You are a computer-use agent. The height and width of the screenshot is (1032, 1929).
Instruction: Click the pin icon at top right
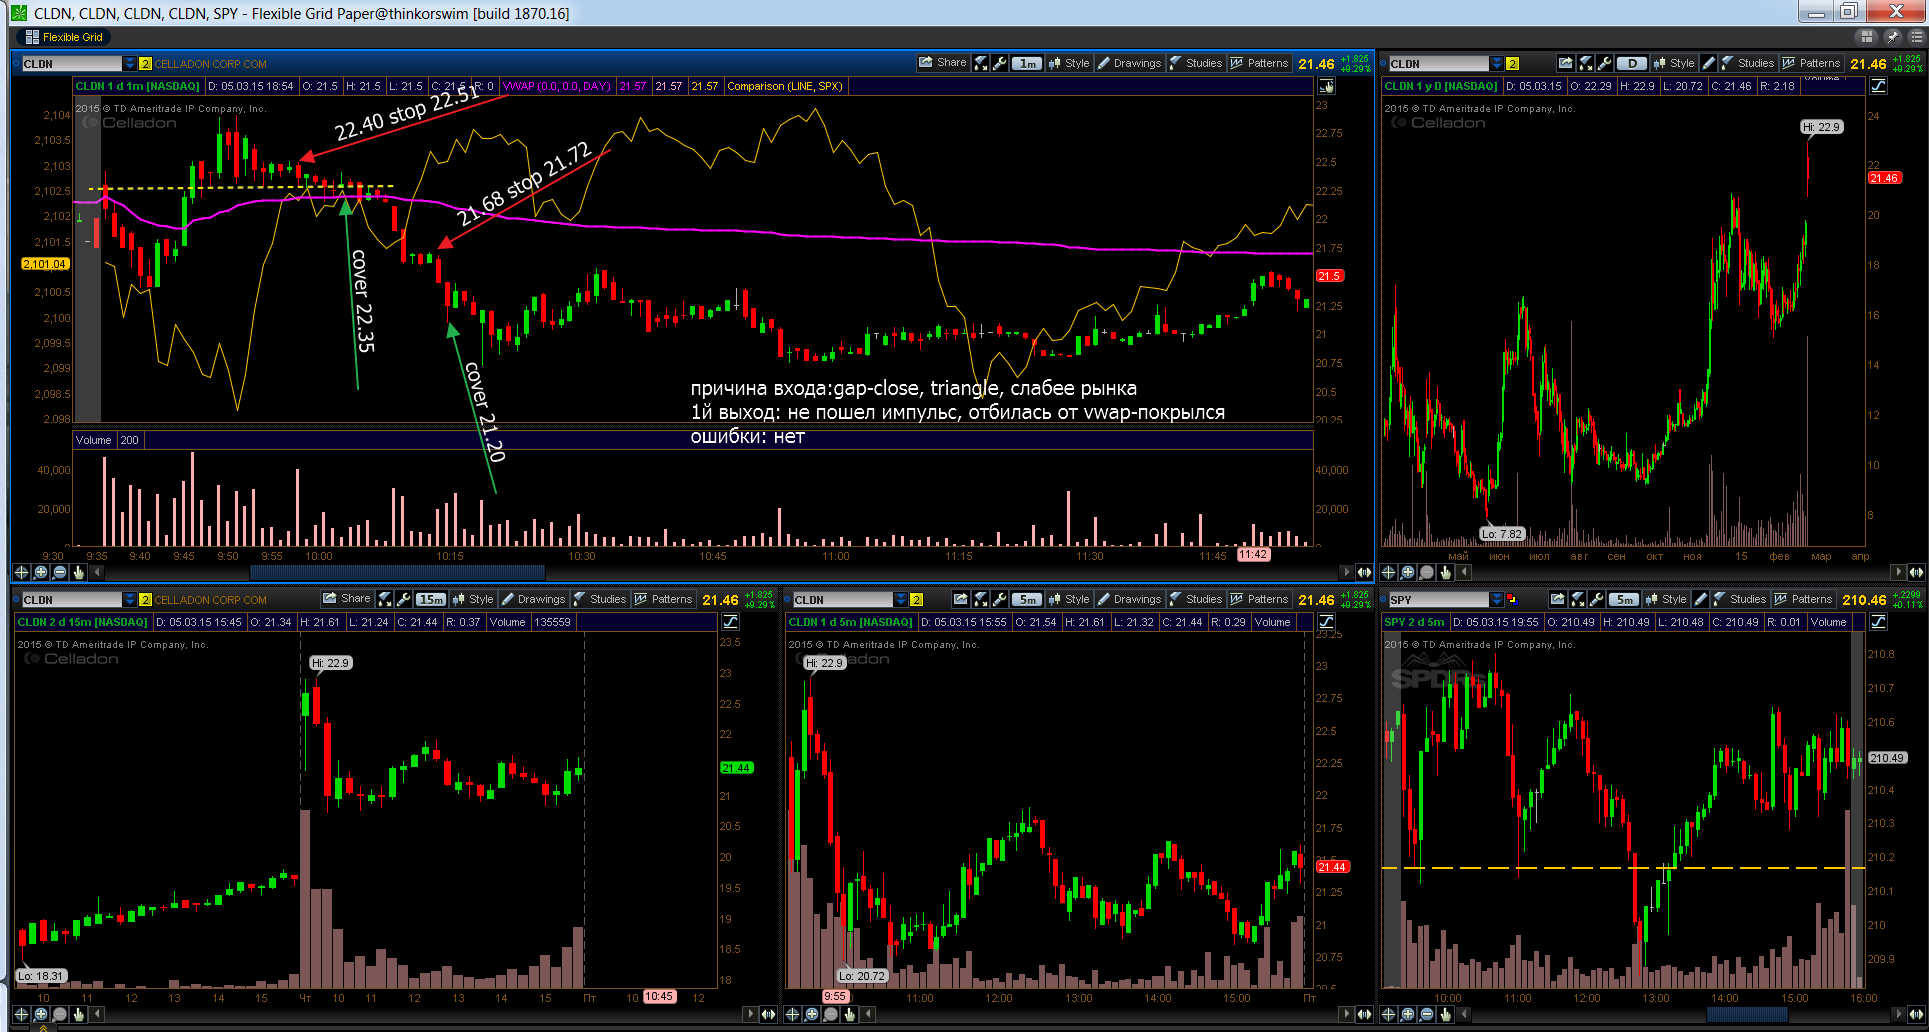pos(1892,37)
